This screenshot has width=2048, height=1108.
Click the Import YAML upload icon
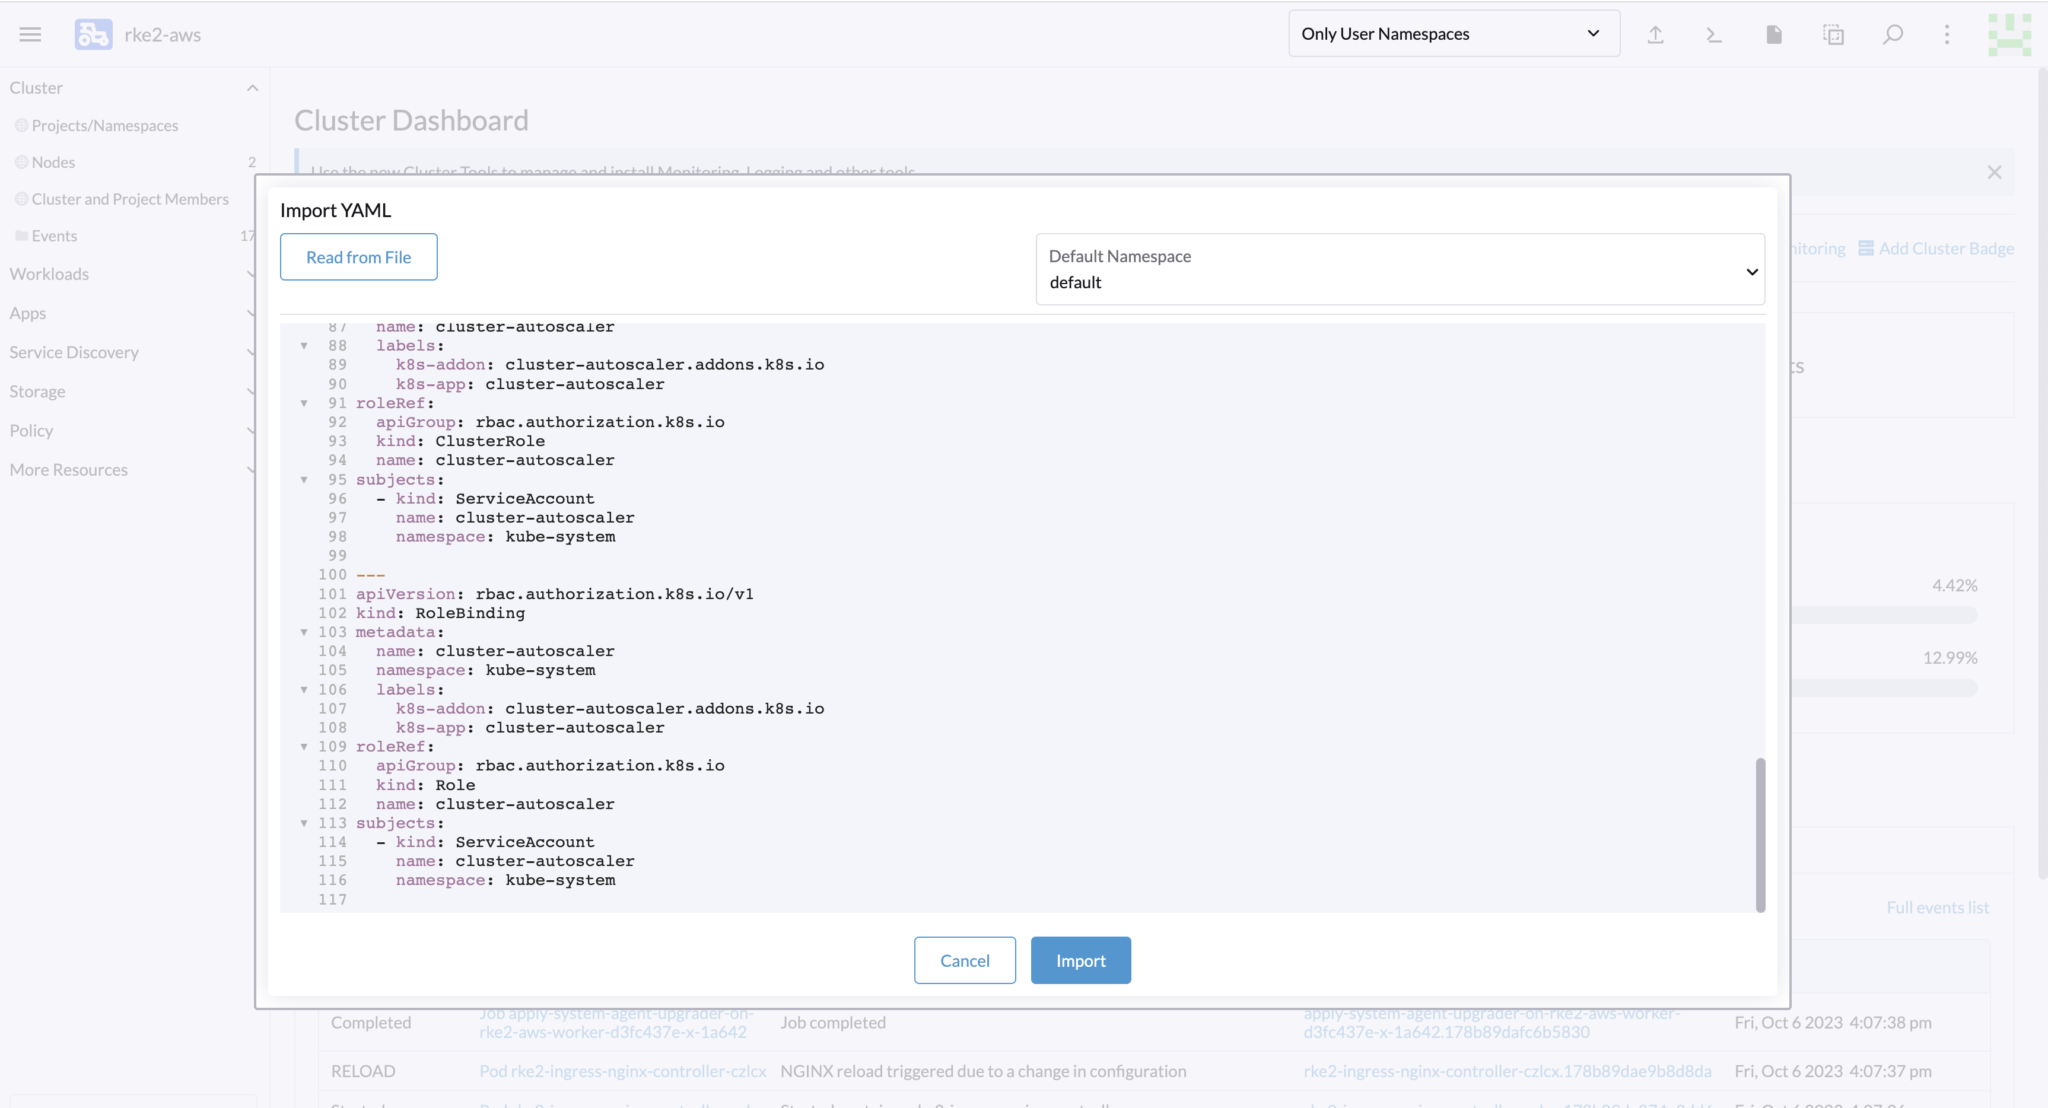1655,34
